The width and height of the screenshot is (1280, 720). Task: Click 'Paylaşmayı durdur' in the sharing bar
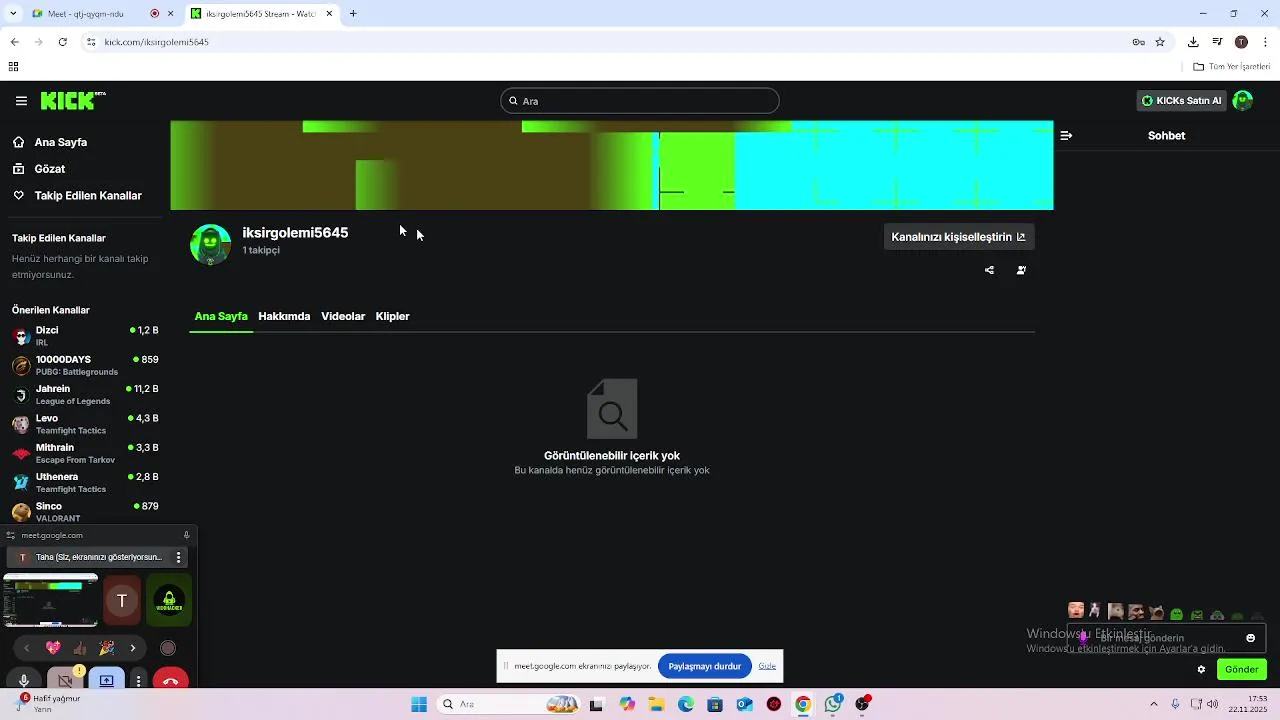click(x=705, y=666)
